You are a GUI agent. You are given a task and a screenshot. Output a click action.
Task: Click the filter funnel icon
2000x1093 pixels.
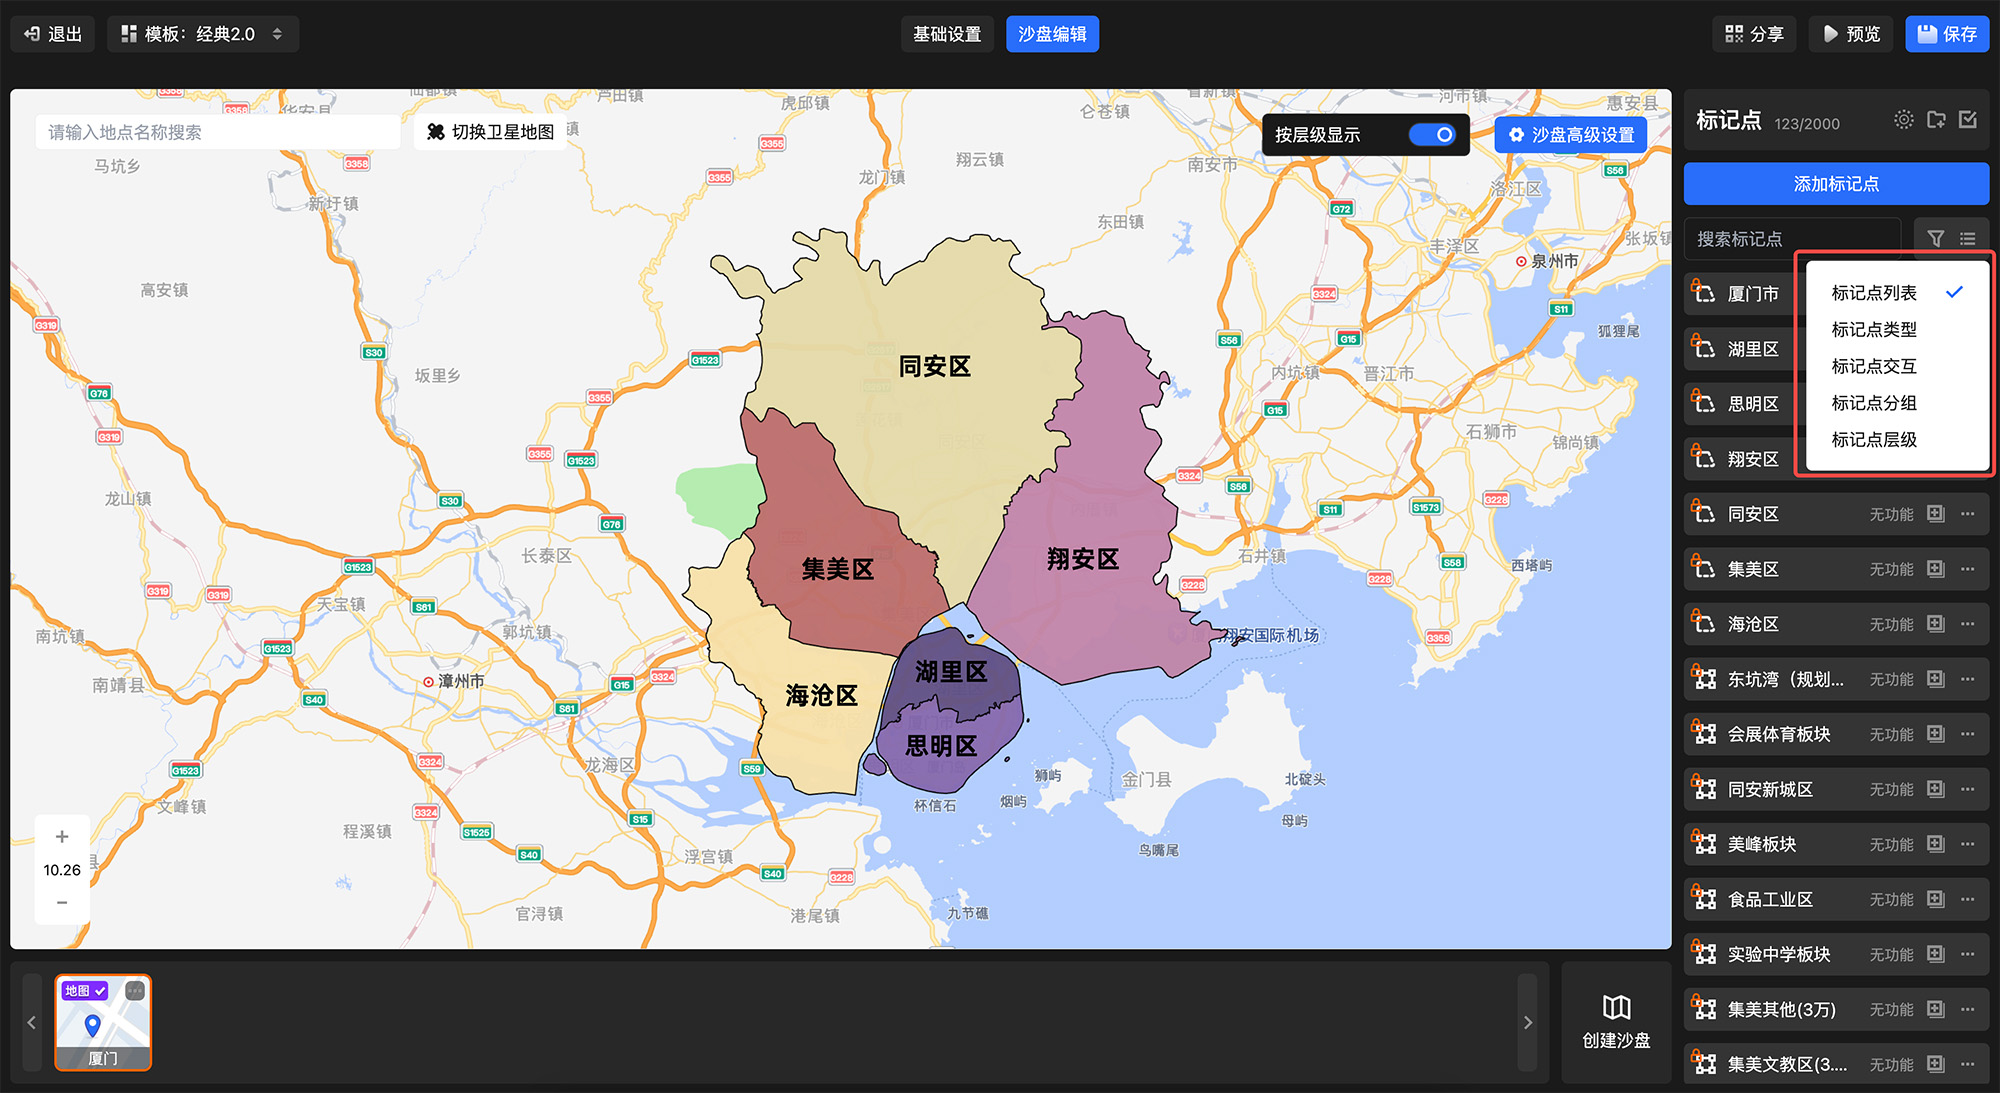pos(1936,239)
